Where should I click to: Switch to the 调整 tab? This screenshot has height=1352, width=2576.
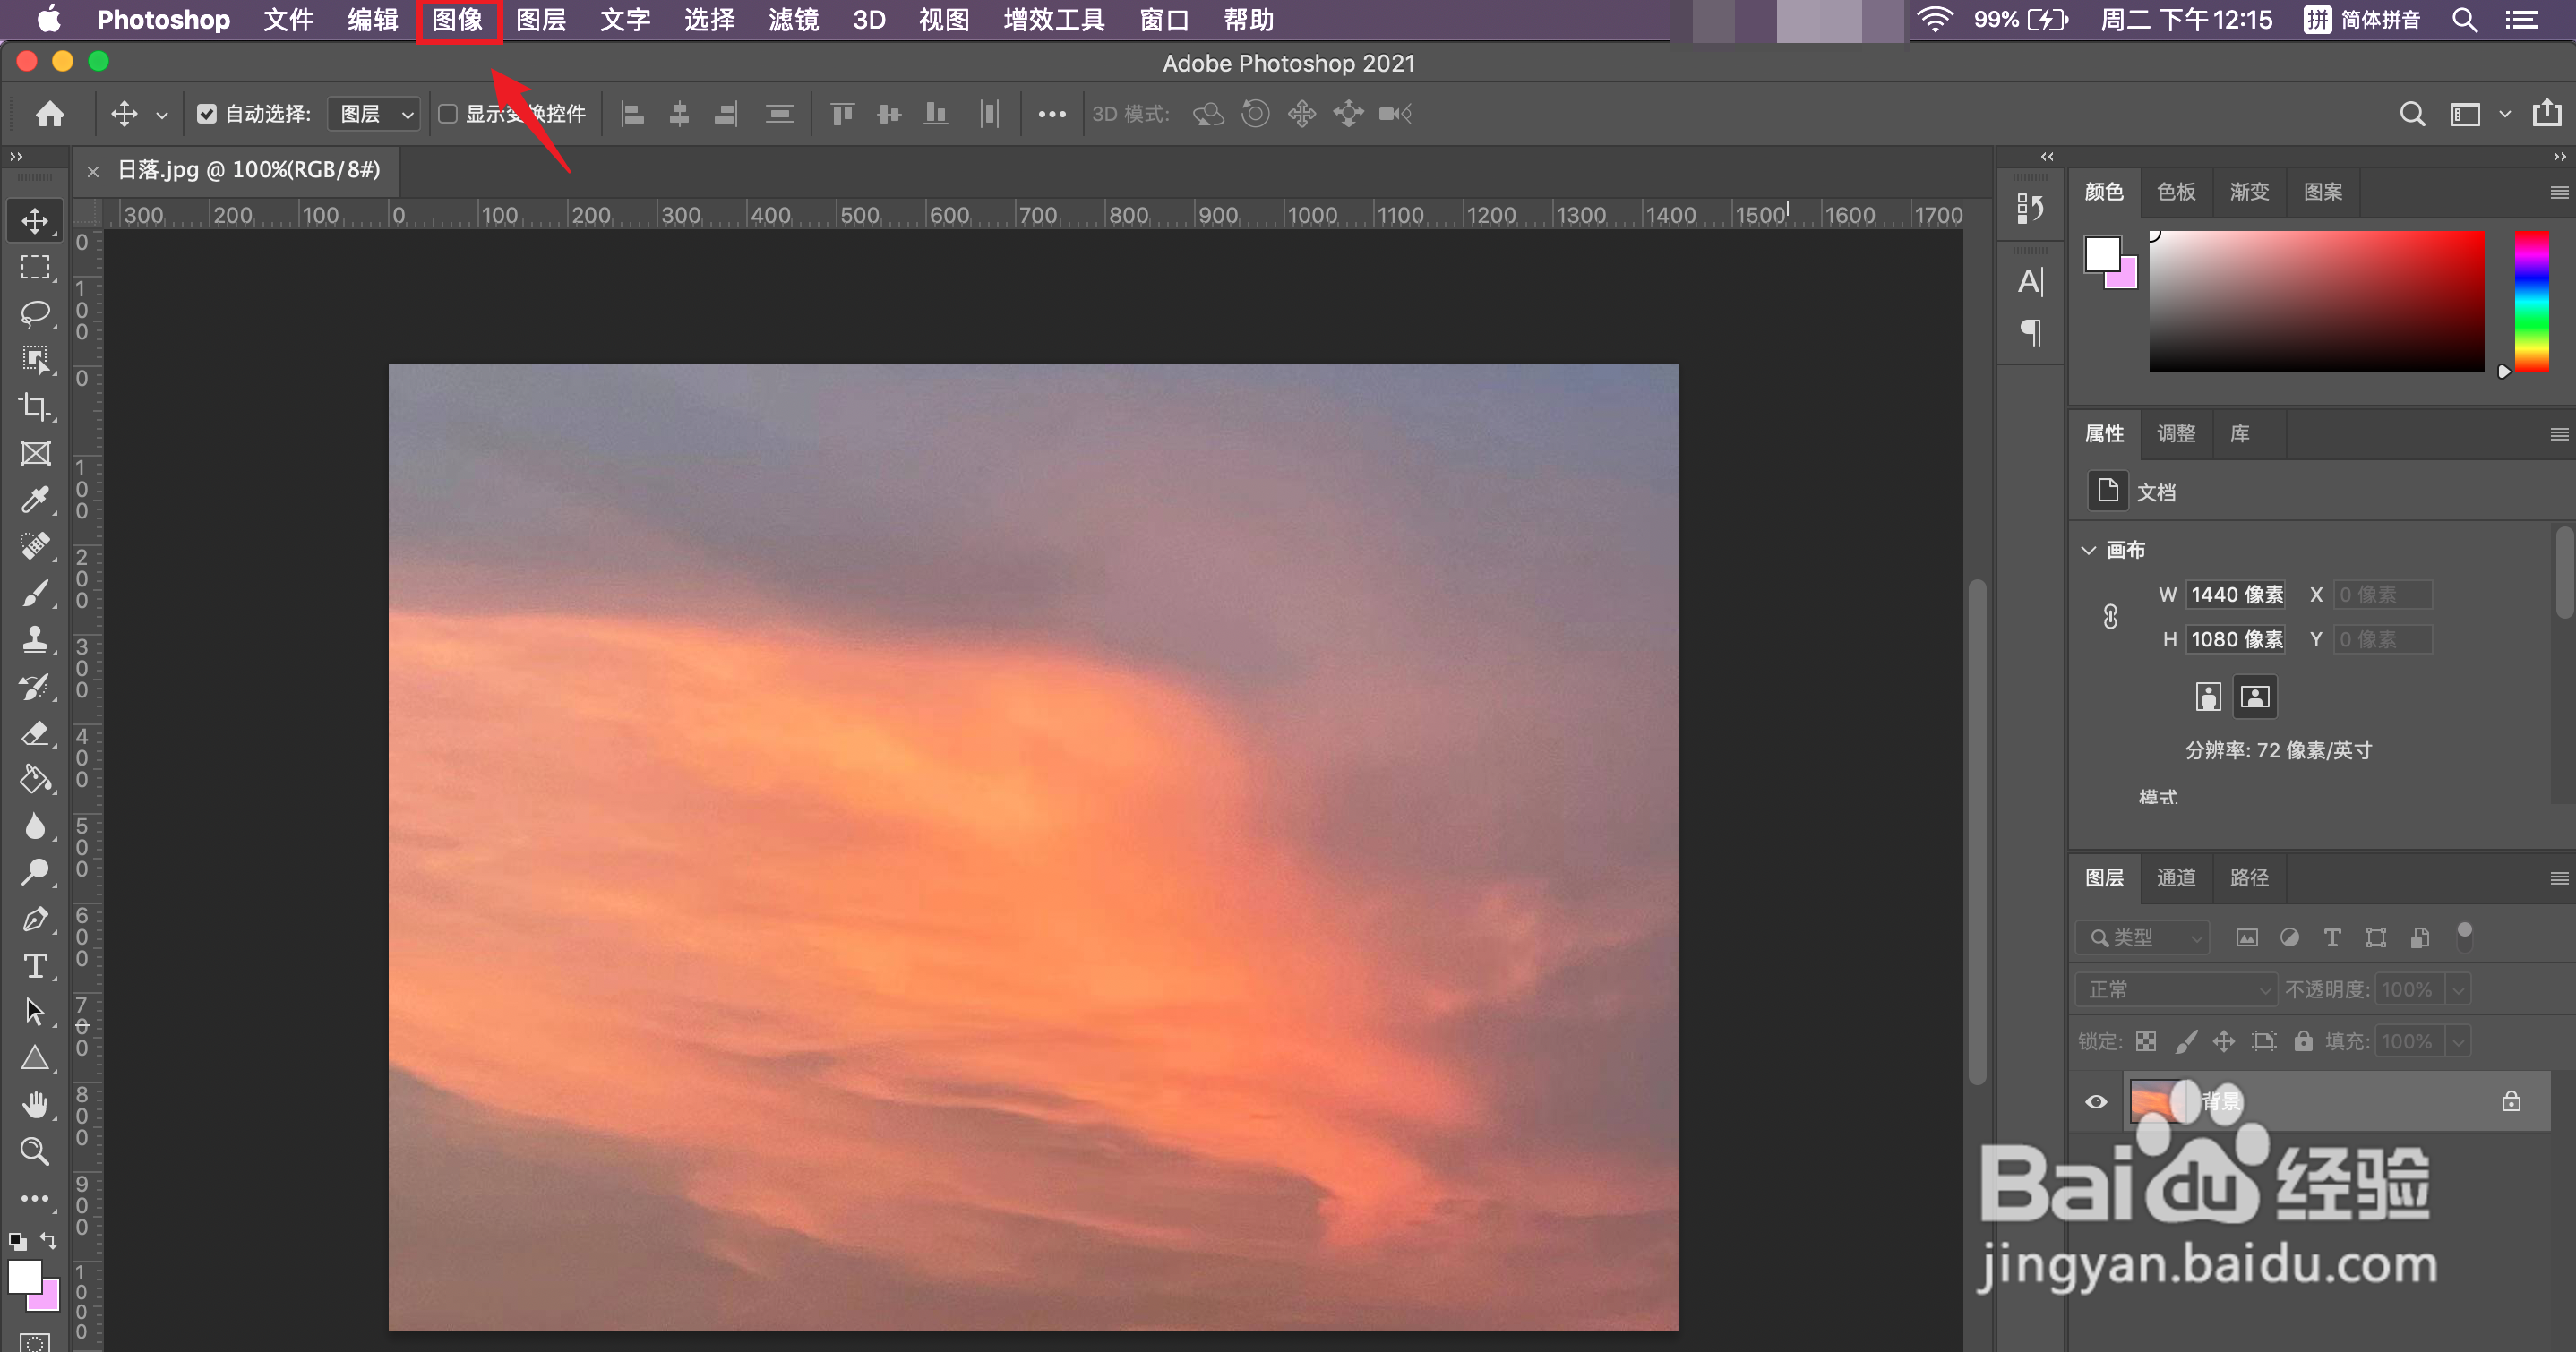click(2176, 433)
